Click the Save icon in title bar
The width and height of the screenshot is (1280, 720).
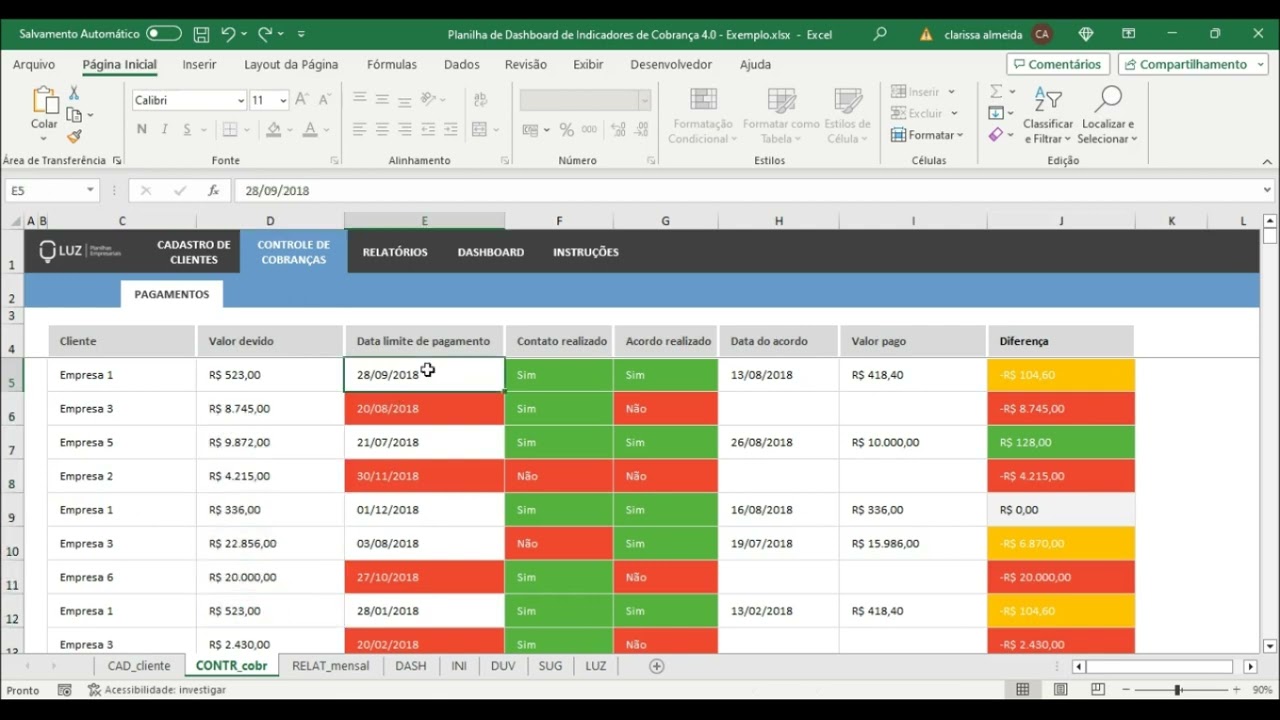click(x=201, y=34)
